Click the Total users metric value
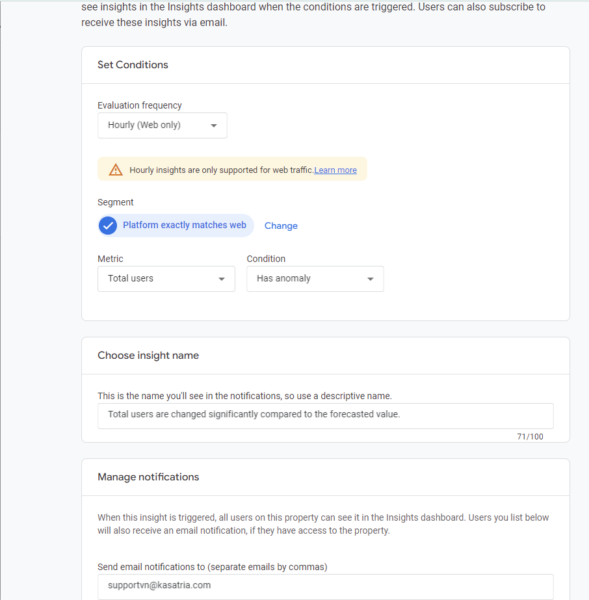The width and height of the screenshot is (589, 600). tap(130, 278)
